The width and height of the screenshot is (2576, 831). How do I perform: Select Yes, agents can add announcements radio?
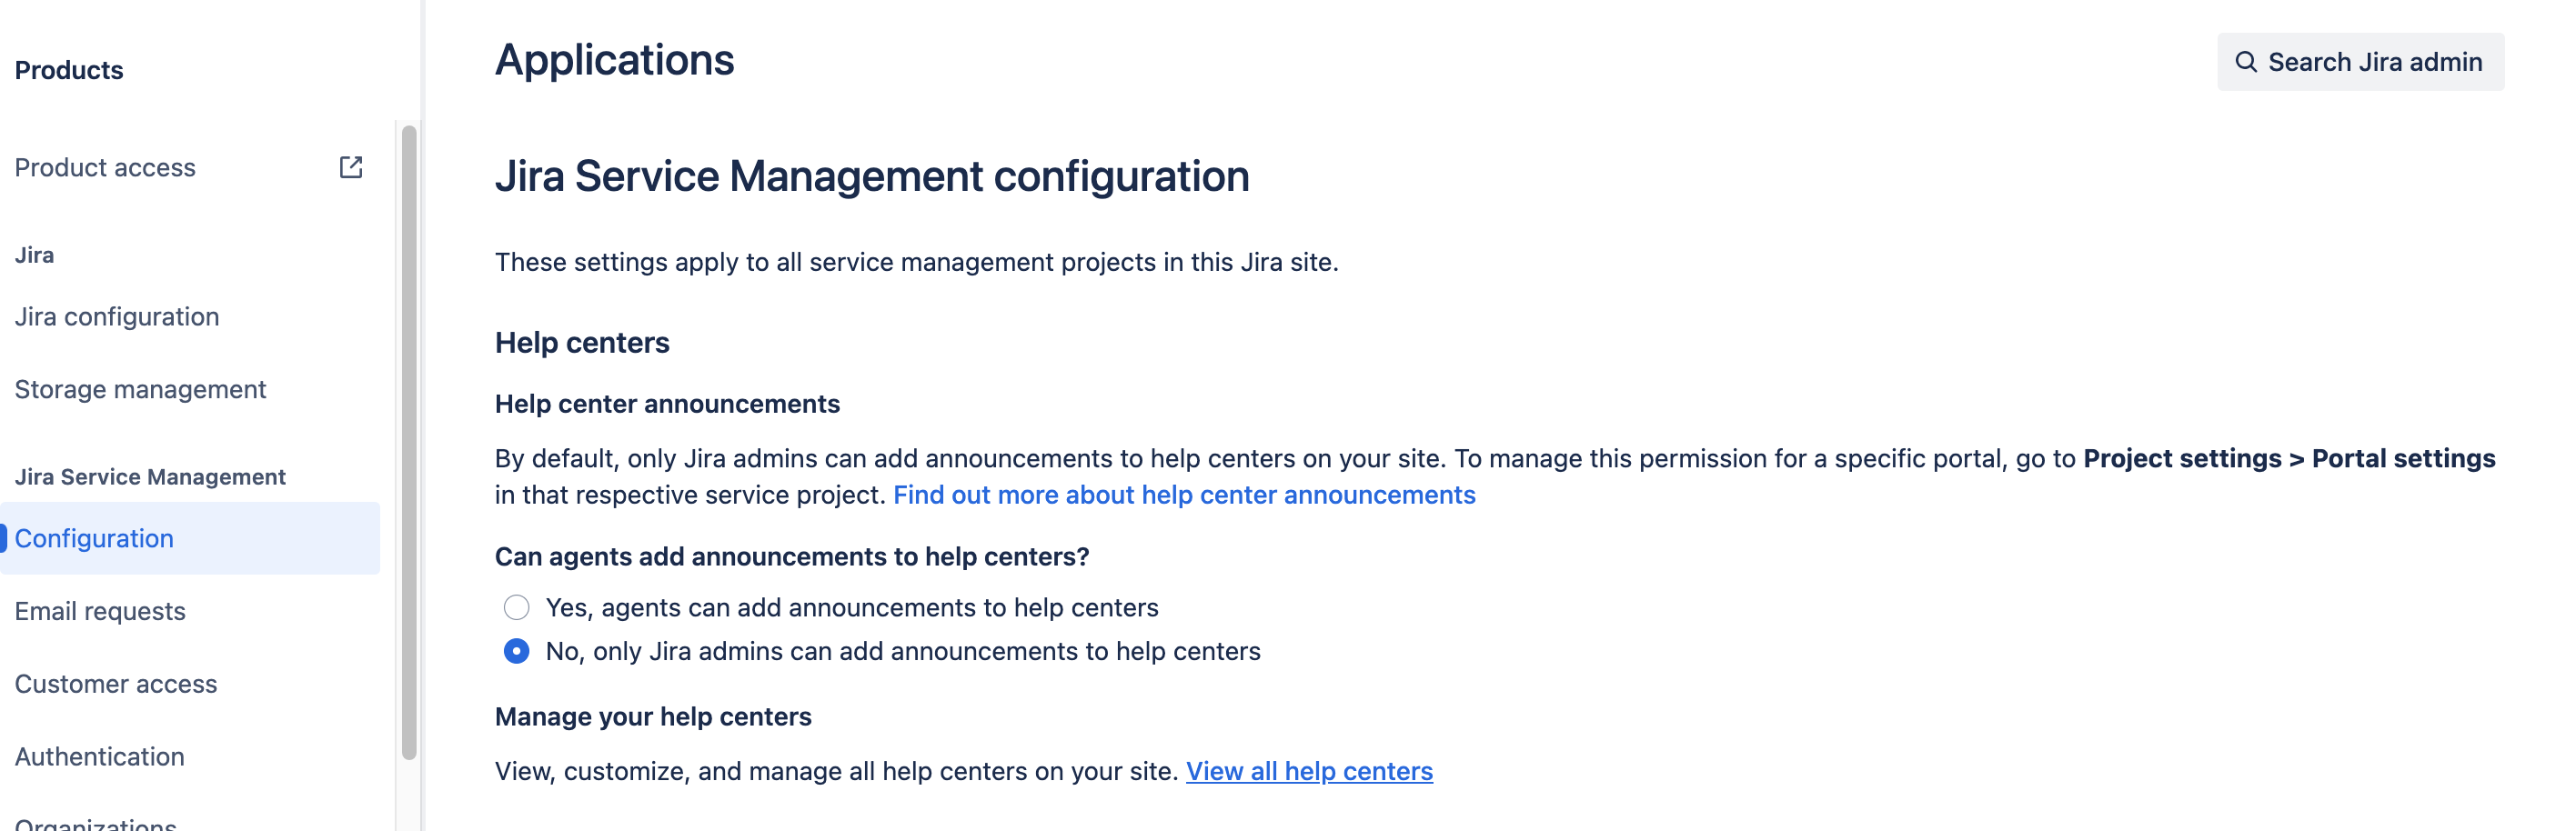pos(516,607)
